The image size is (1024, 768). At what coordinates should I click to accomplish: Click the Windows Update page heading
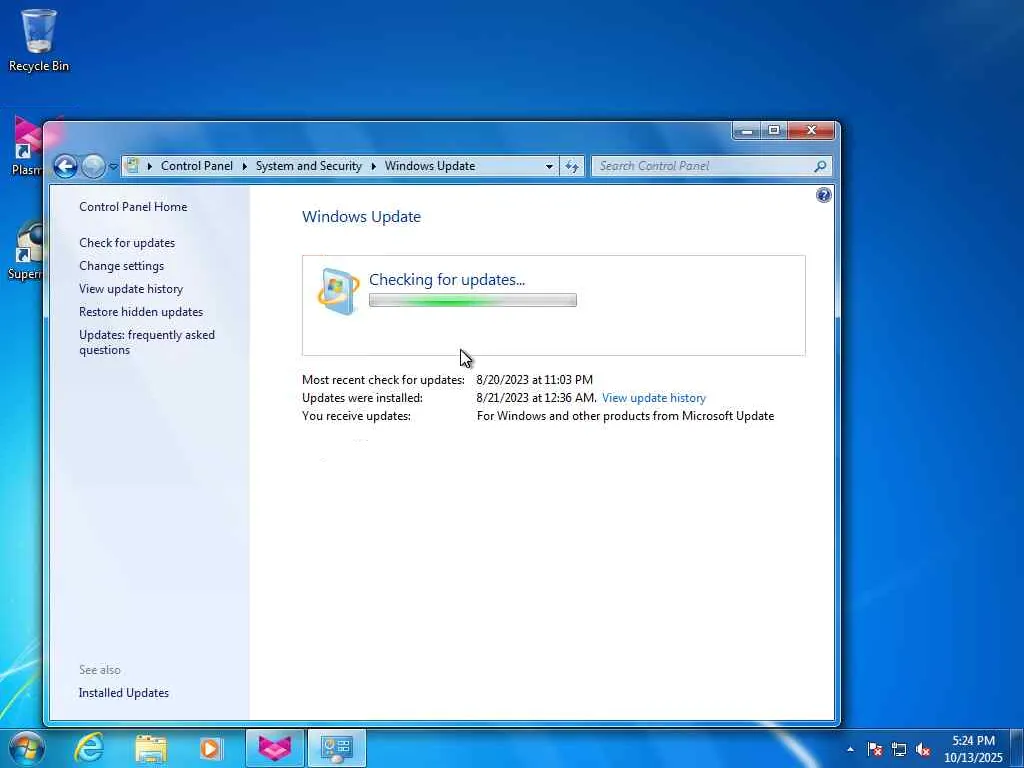click(x=361, y=217)
